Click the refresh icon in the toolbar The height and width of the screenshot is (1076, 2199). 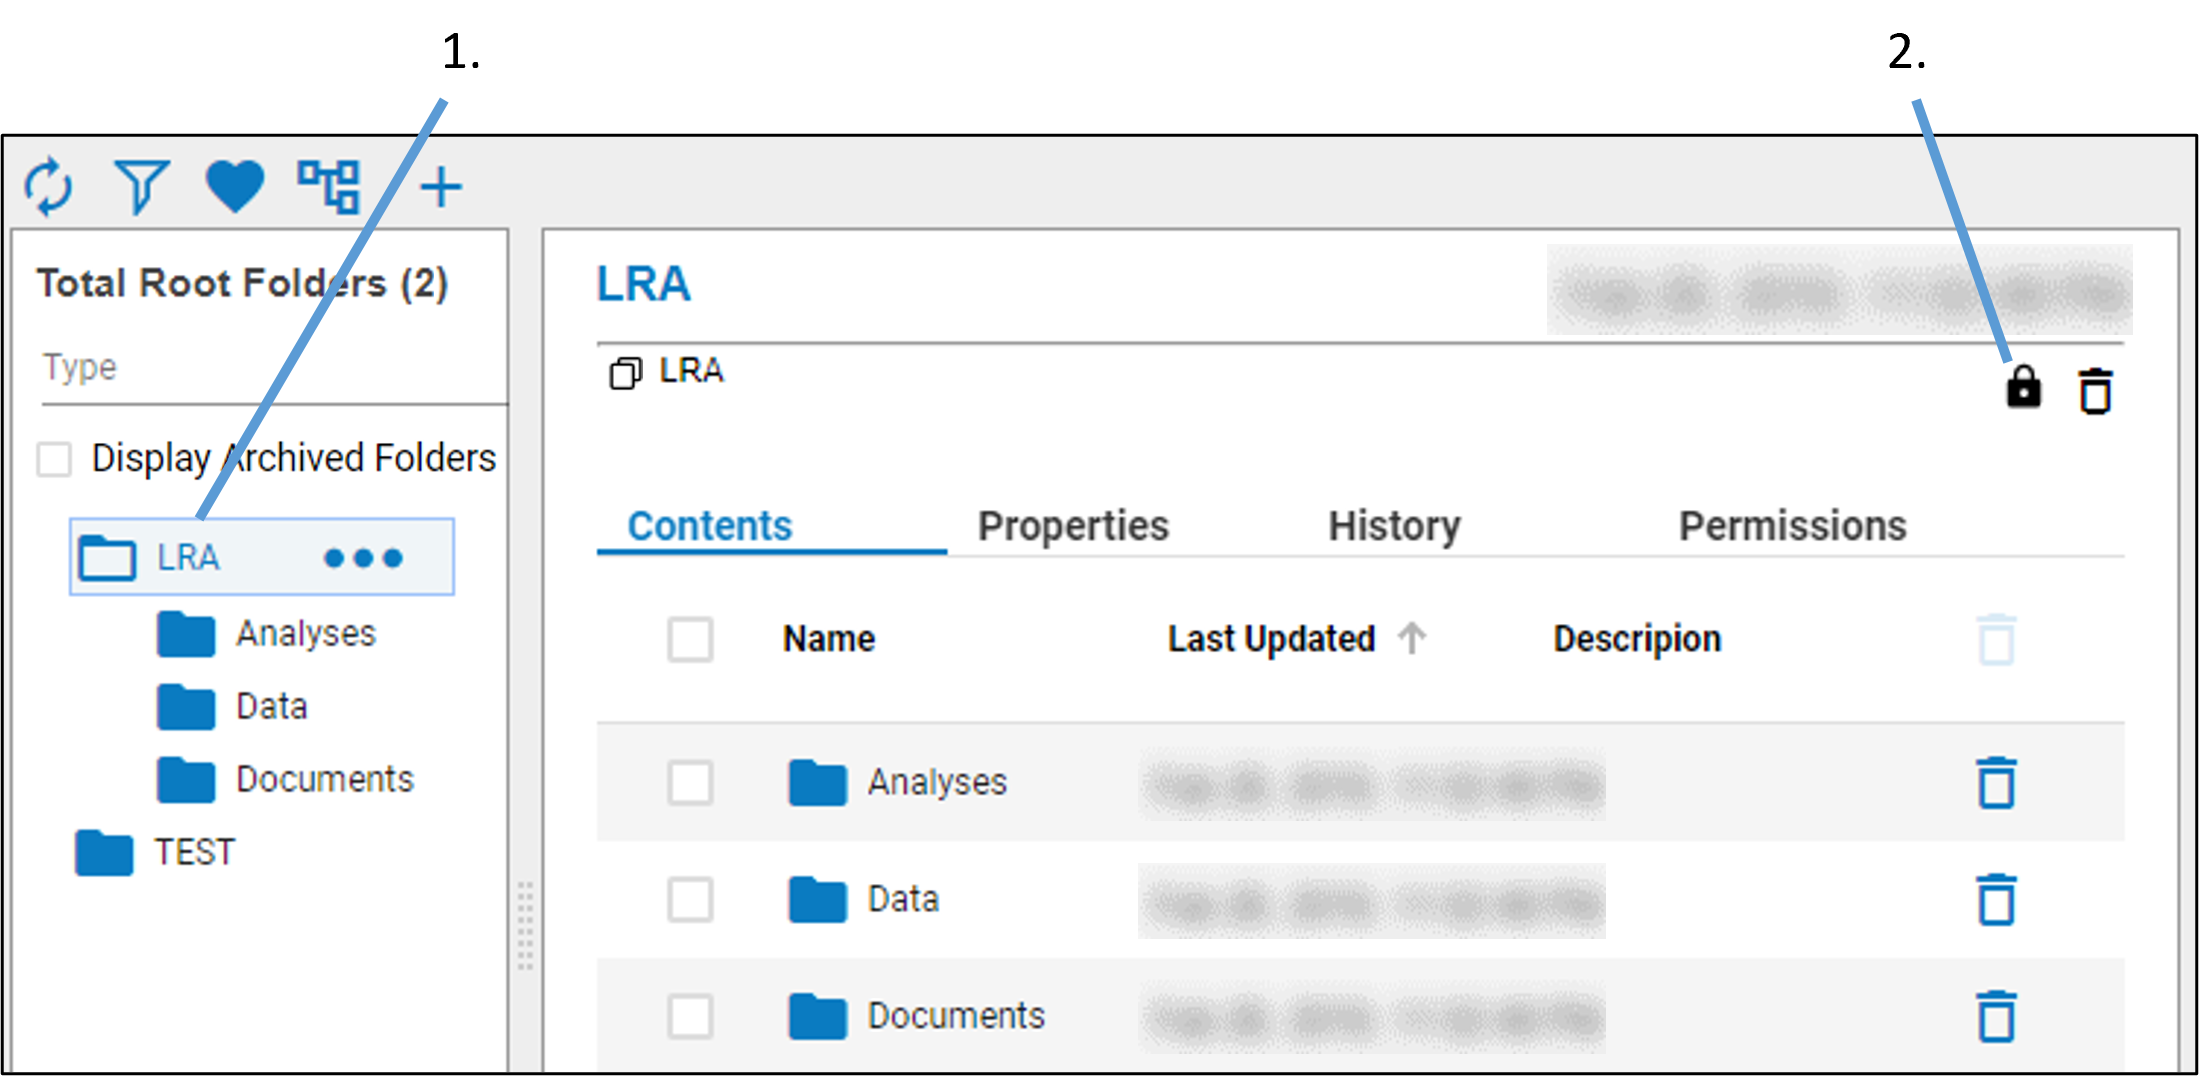[48, 187]
